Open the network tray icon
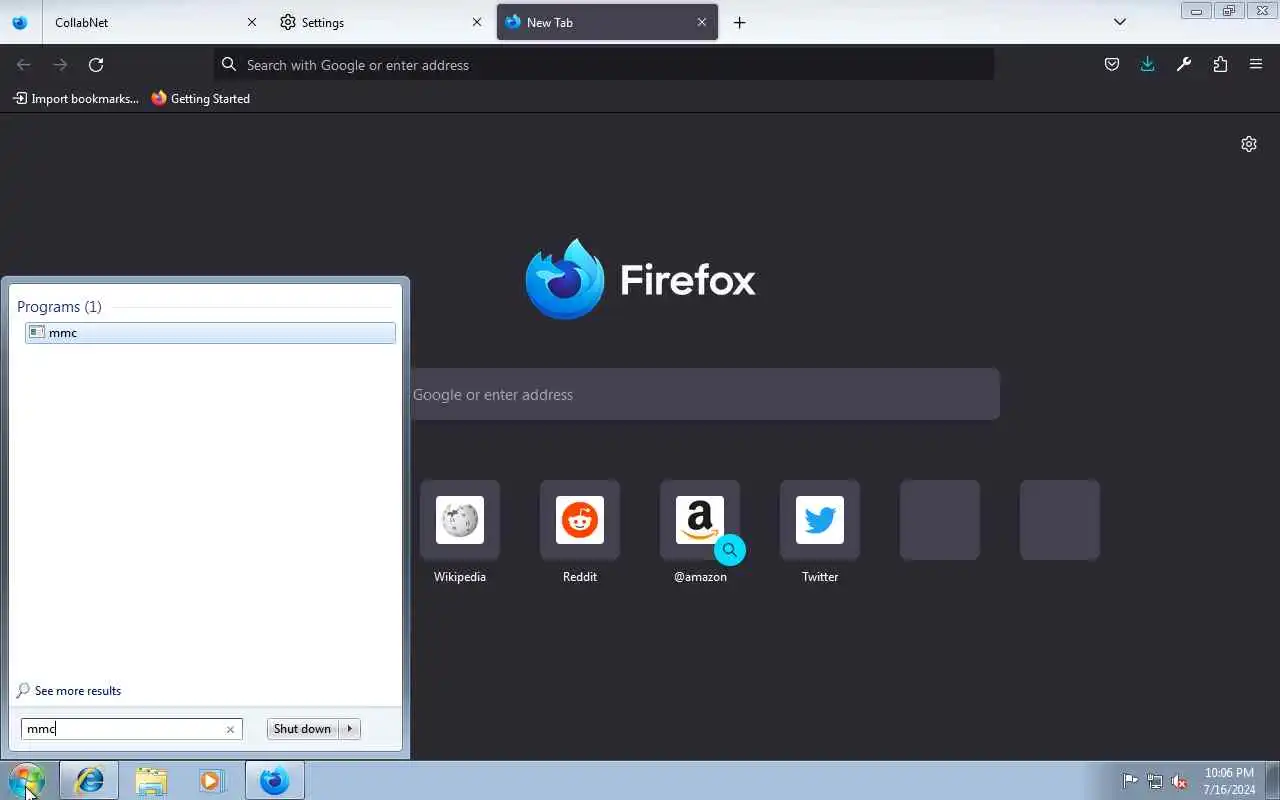The height and width of the screenshot is (800, 1280). [x=1155, y=781]
